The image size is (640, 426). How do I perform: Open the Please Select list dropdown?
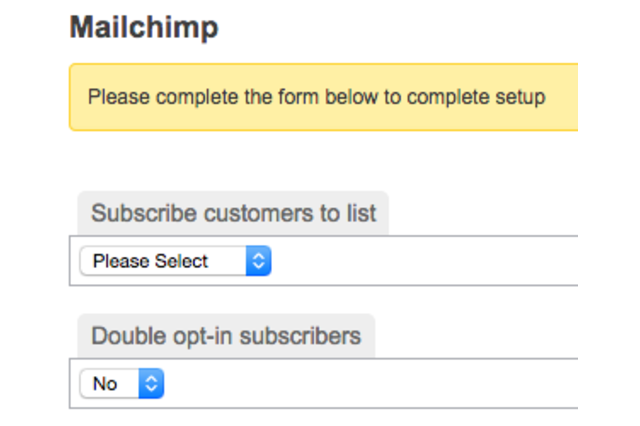pos(174,261)
